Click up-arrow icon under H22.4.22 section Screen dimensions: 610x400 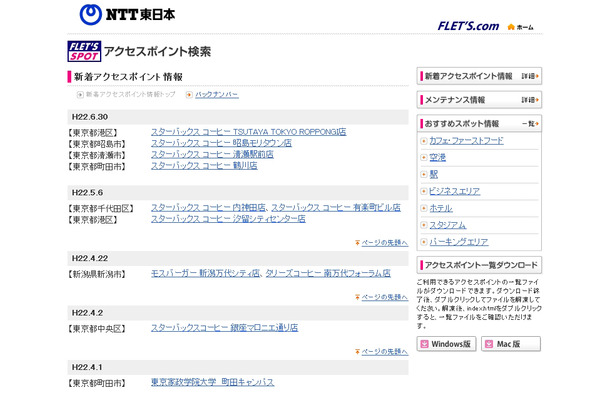click(357, 297)
